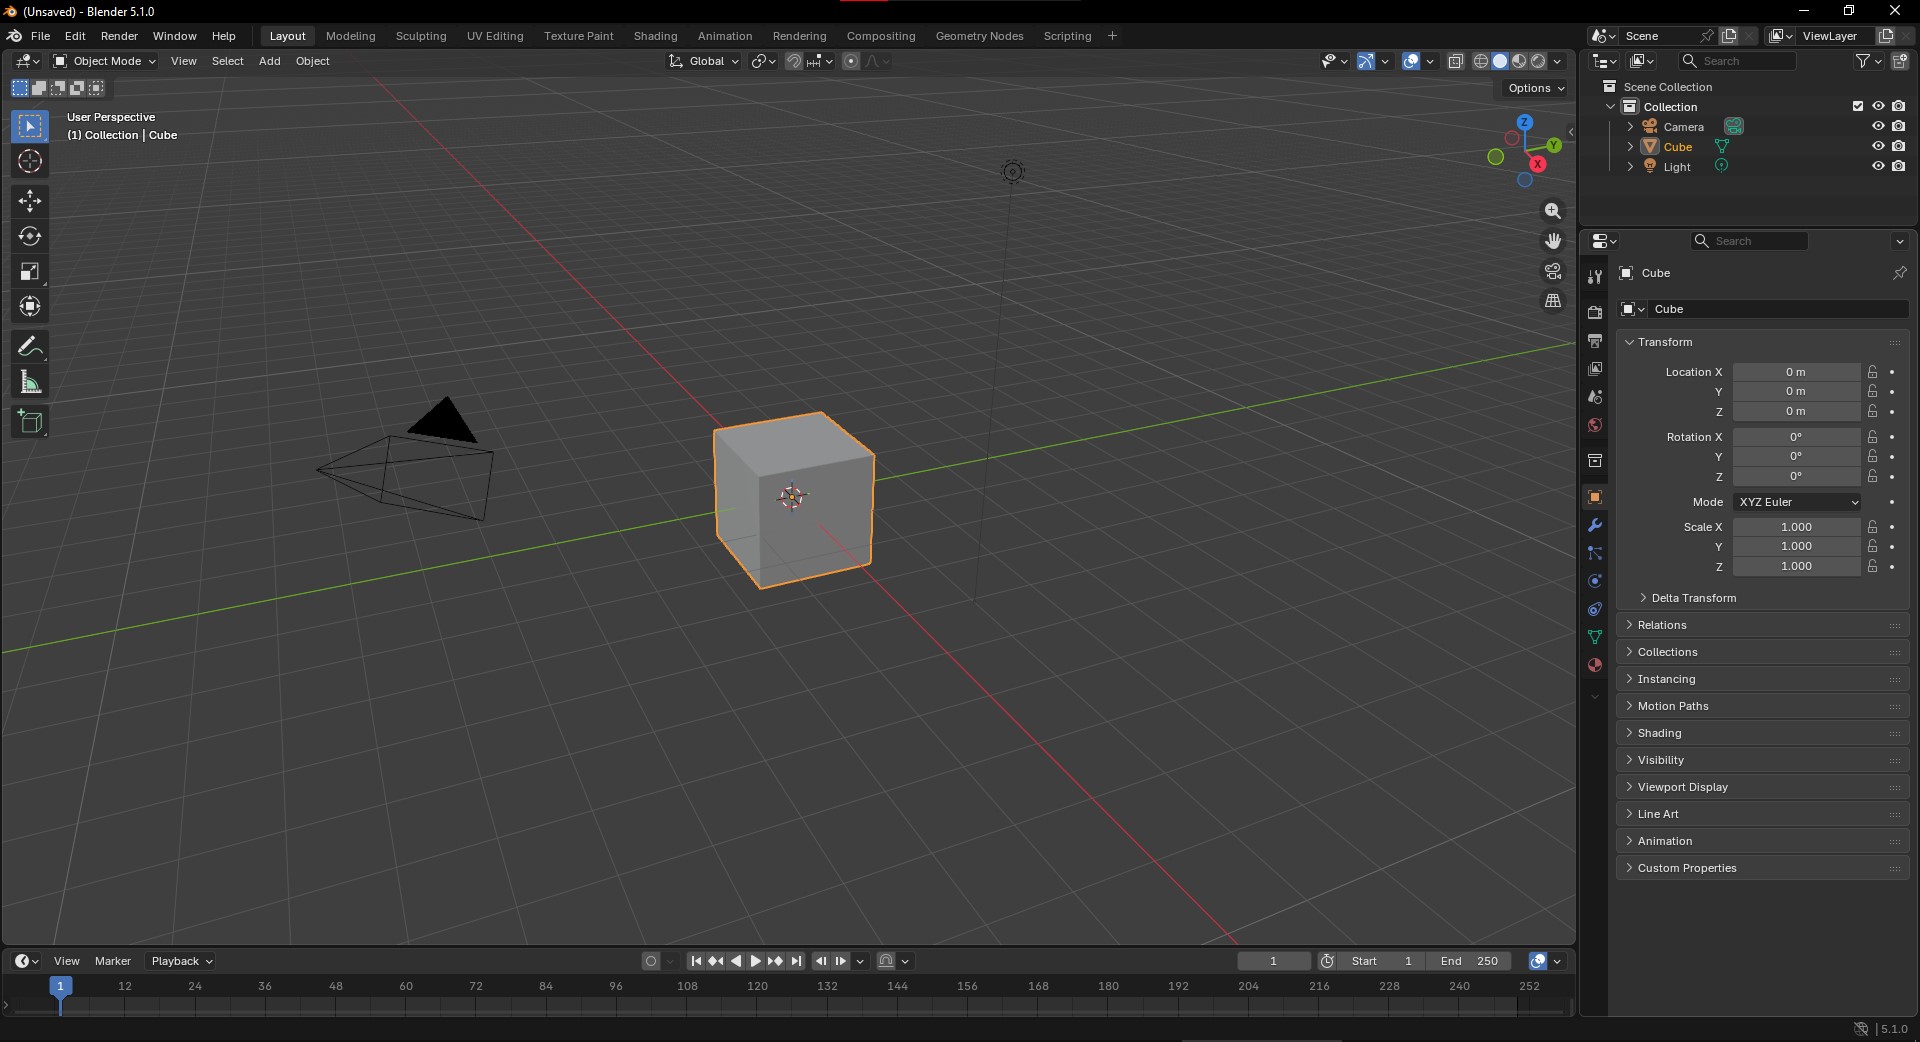Open the Material properties tab
Viewport: 1920px width, 1042px height.
click(x=1595, y=665)
